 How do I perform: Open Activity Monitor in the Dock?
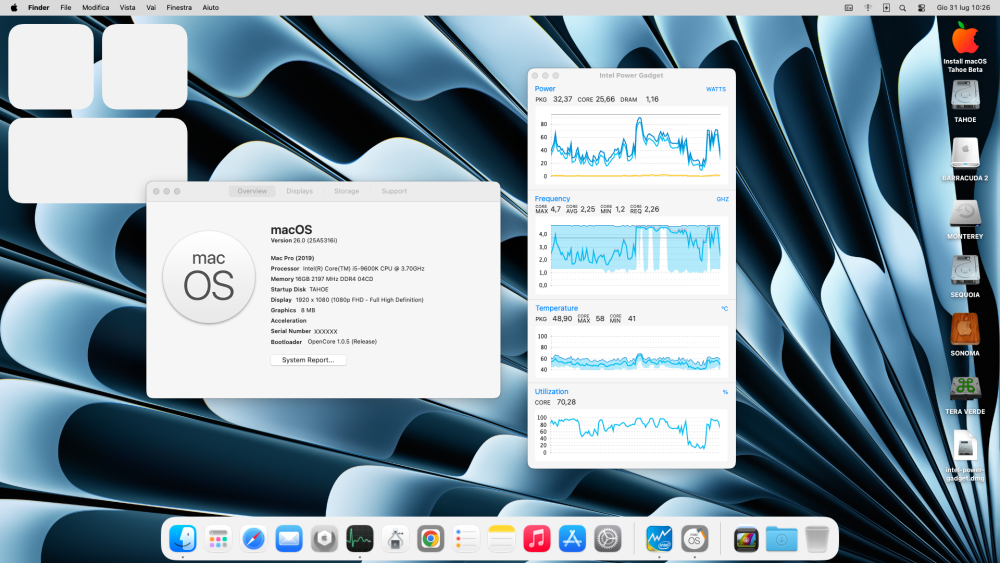pyautogui.click(x=360, y=539)
